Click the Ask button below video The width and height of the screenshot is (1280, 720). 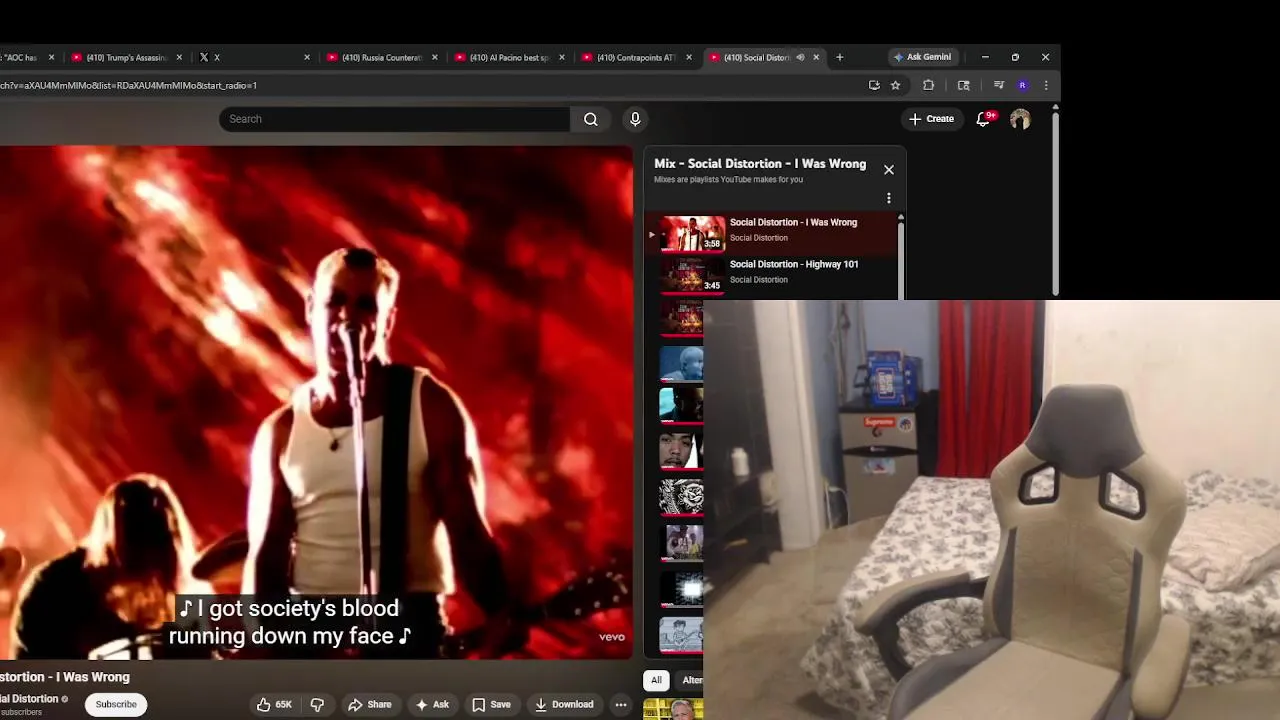432,704
